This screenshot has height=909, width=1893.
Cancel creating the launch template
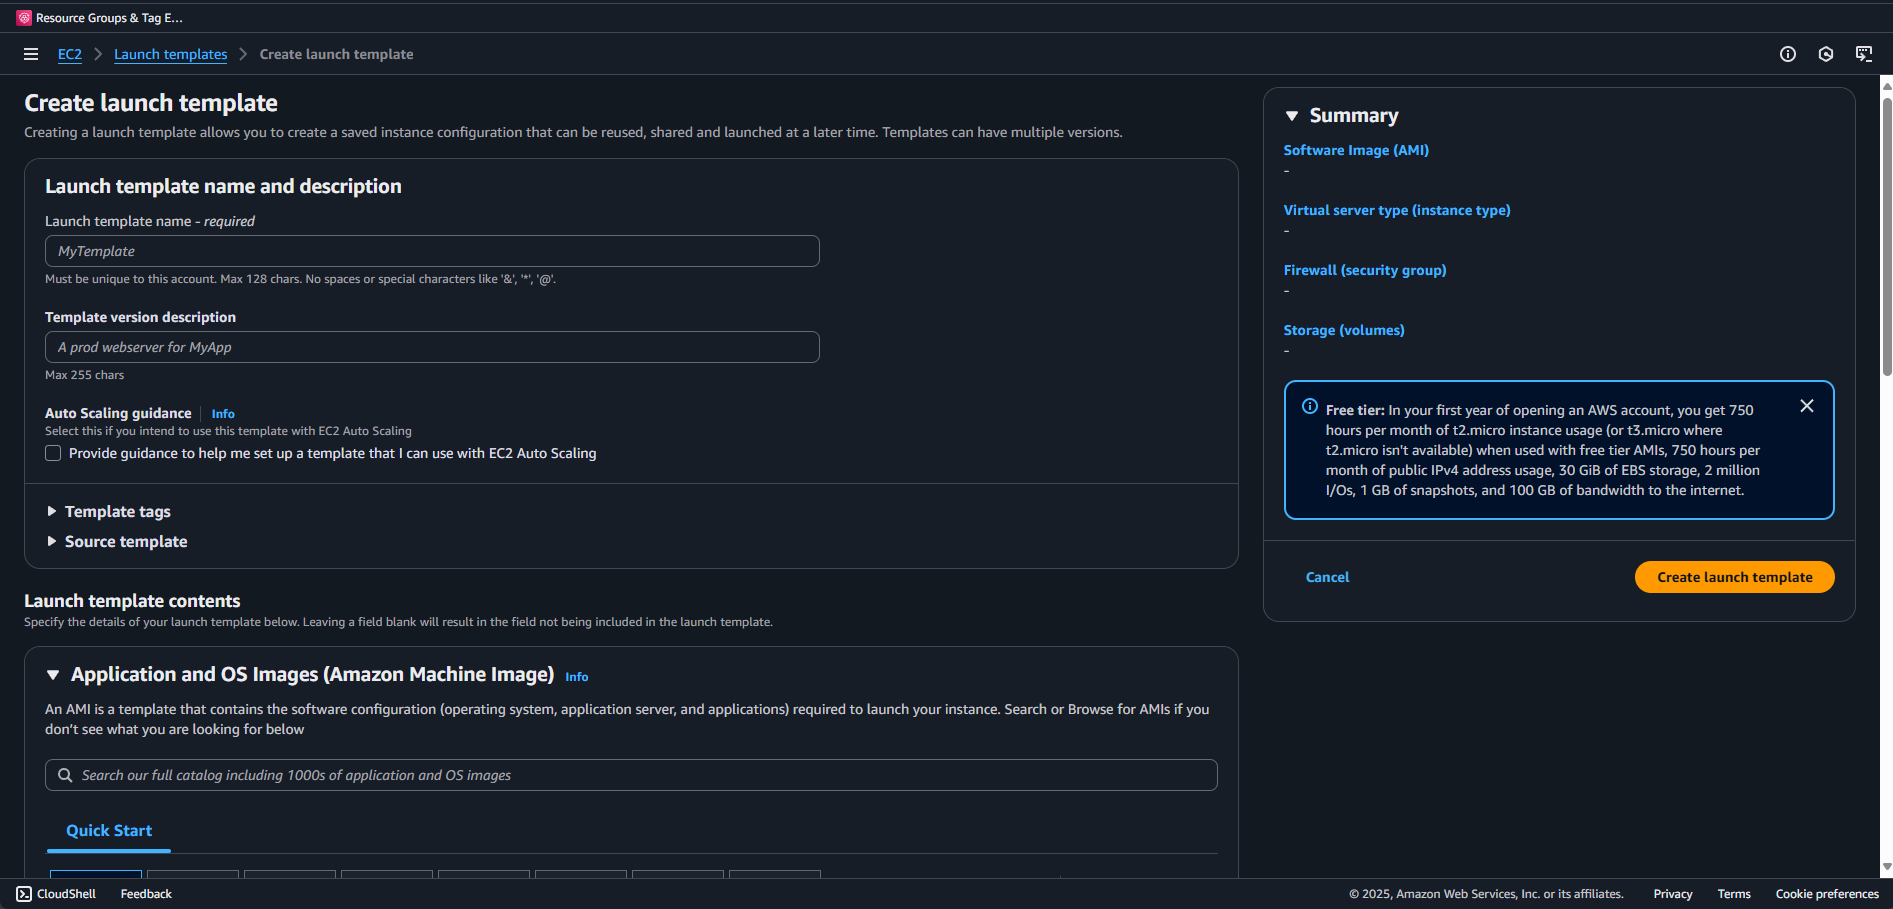point(1327,577)
